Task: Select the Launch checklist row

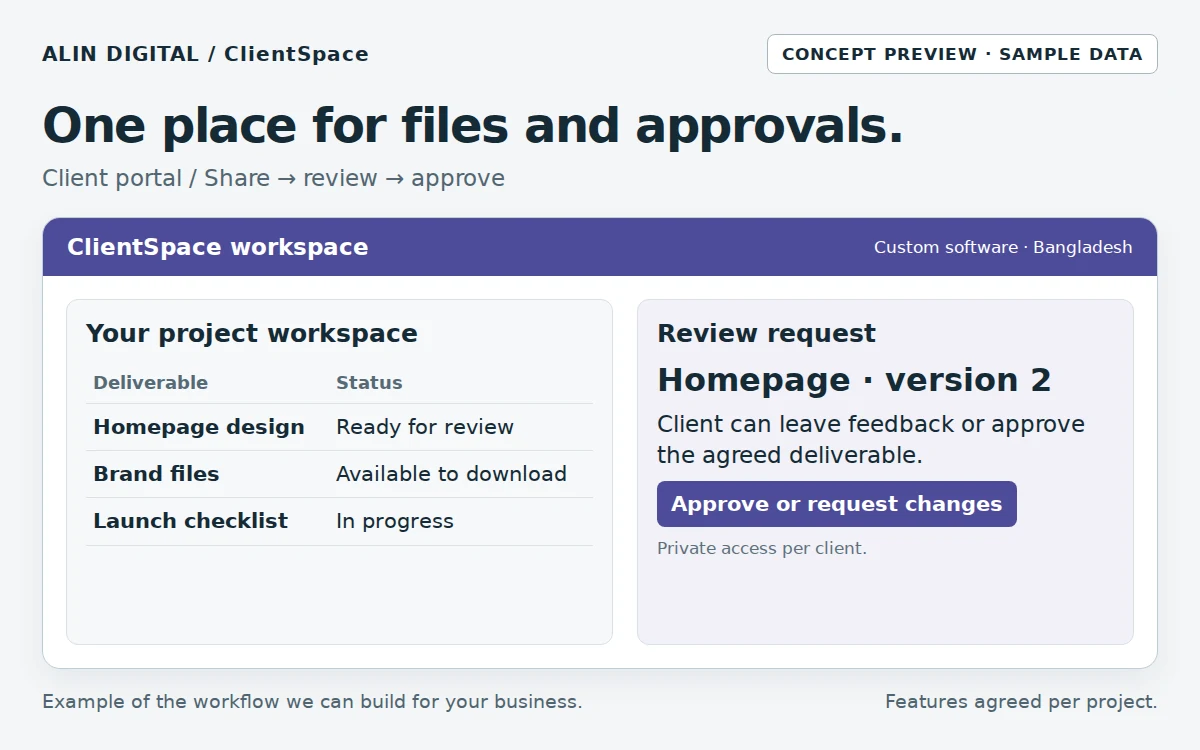Action: (x=339, y=521)
